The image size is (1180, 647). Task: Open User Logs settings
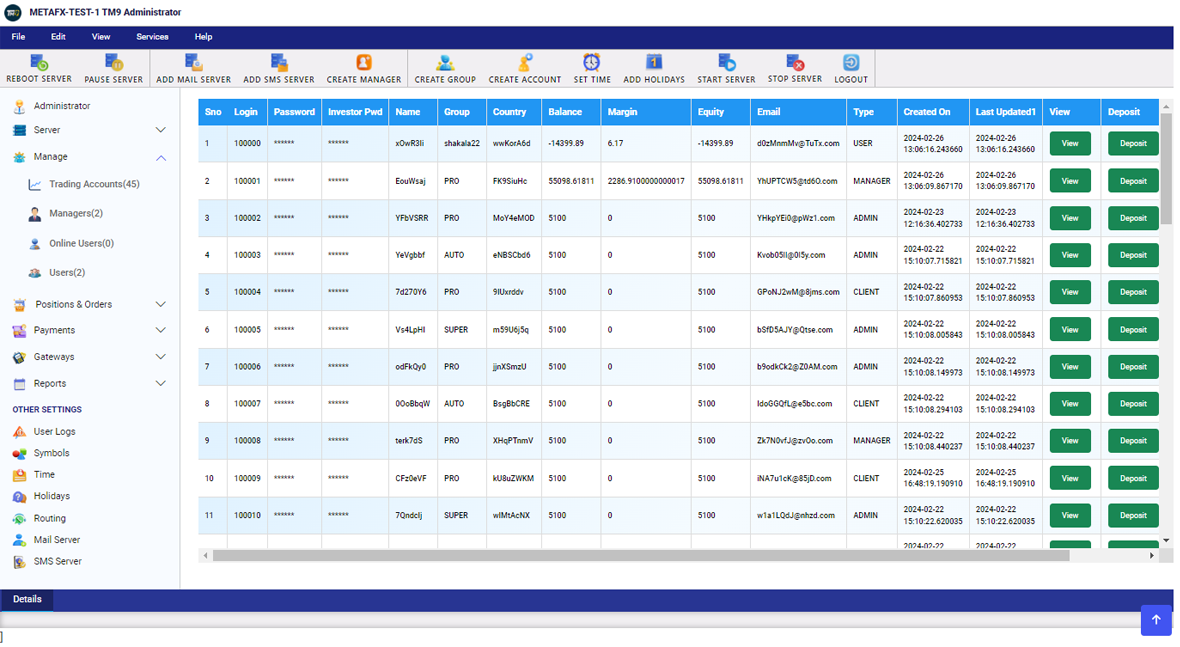[x=54, y=432]
